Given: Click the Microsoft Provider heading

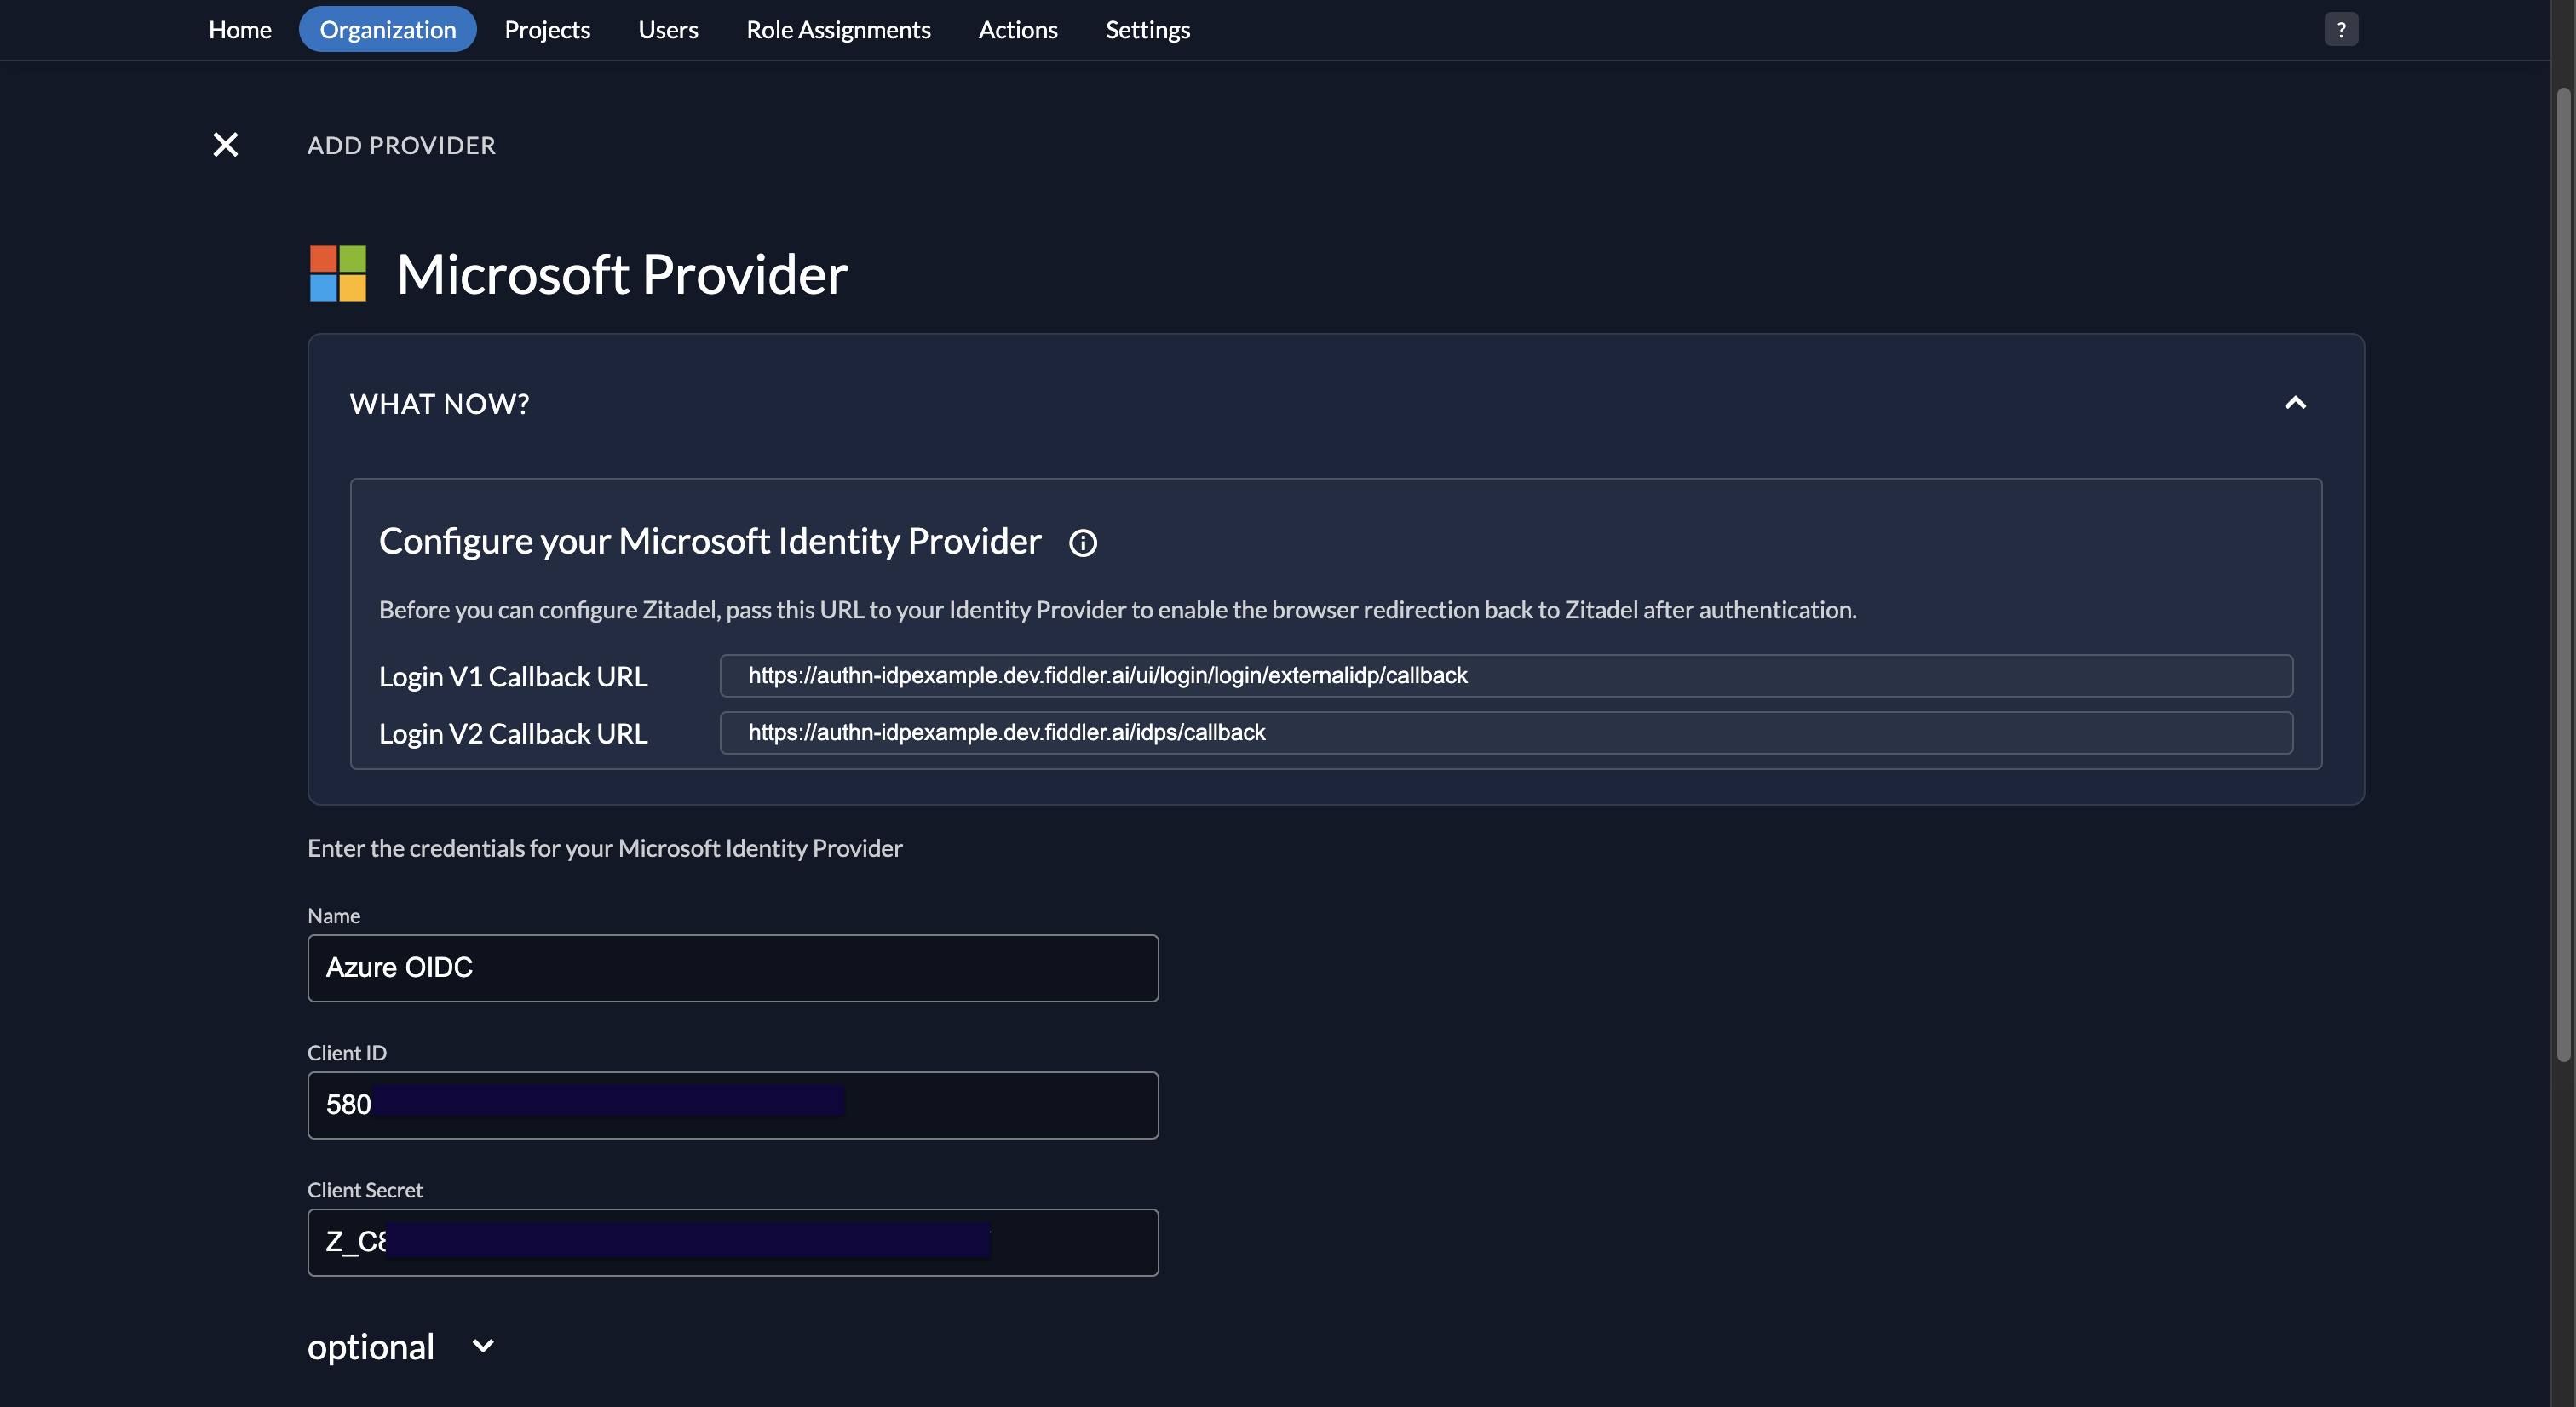Looking at the screenshot, I should pyautogui.click(x=622, y=274).
